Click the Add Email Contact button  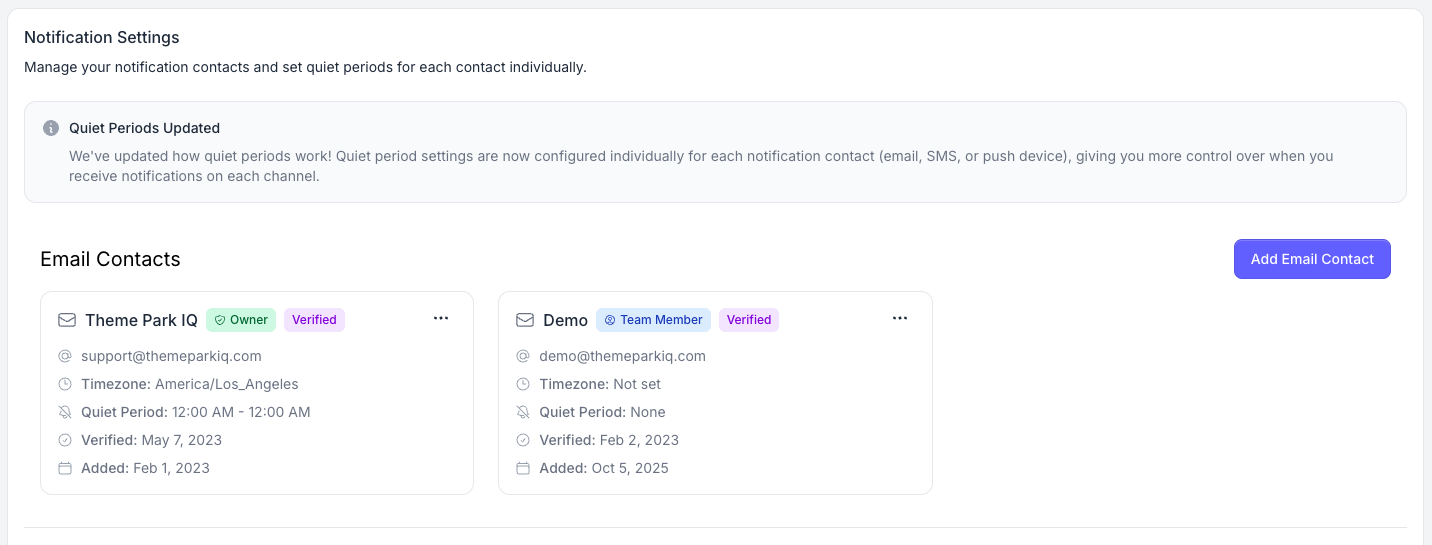pyautogui.click(x=1312, y=259)
